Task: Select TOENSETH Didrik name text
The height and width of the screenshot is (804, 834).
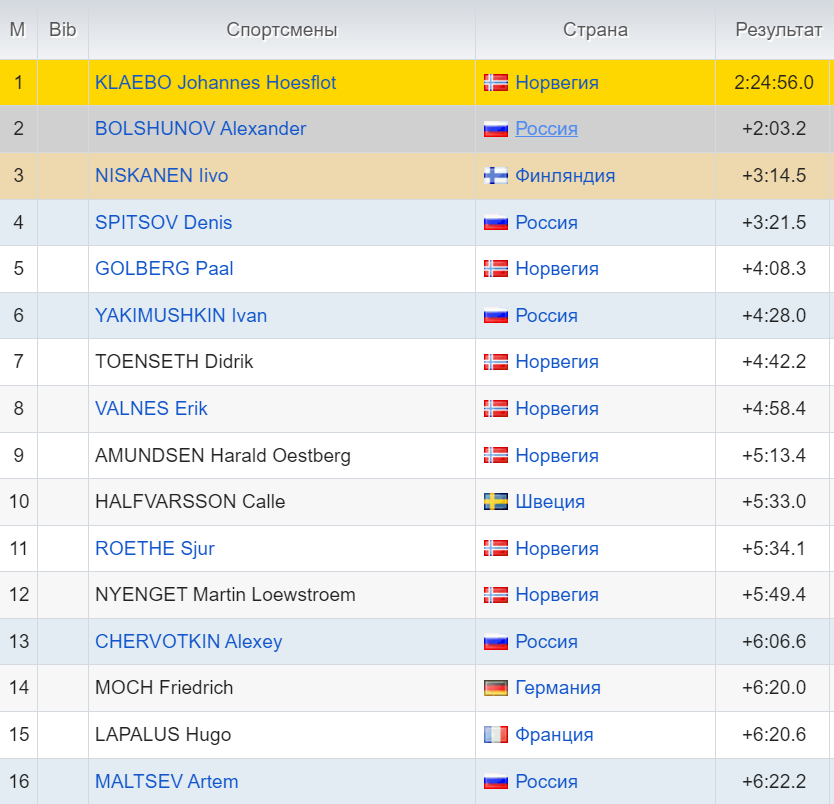Action: (x=174, y=362)
